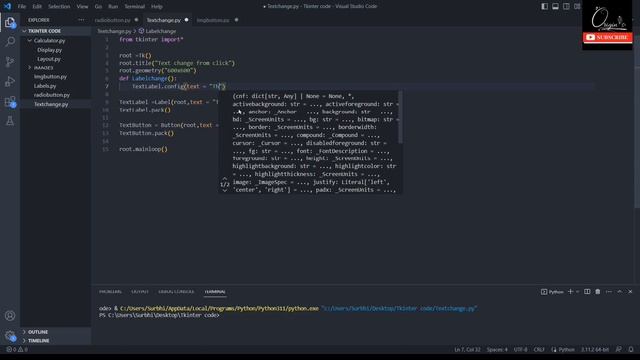Open Explorer's three-dot more actions menu
Viewport: 640px width, 360px height.
[81, 20]
